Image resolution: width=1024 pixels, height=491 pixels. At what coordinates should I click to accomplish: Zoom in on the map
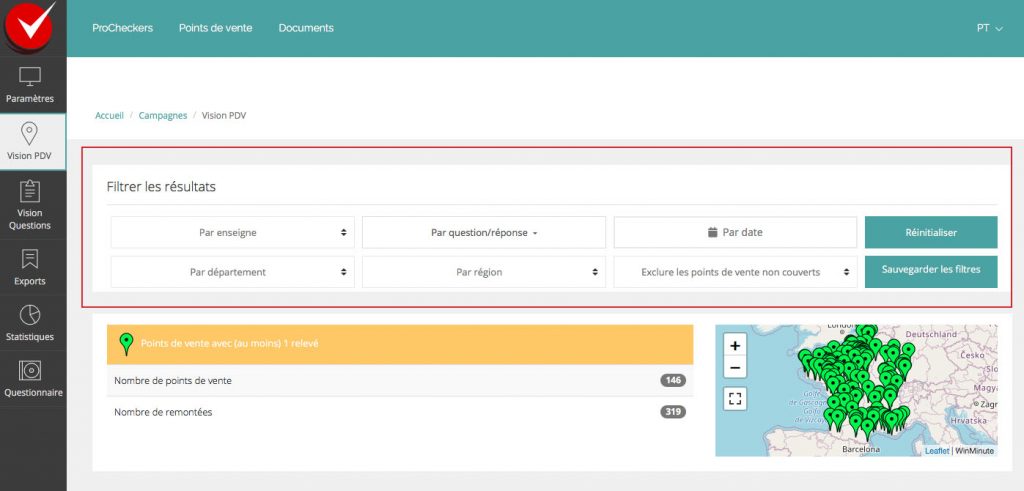click(x=735, y=345)
